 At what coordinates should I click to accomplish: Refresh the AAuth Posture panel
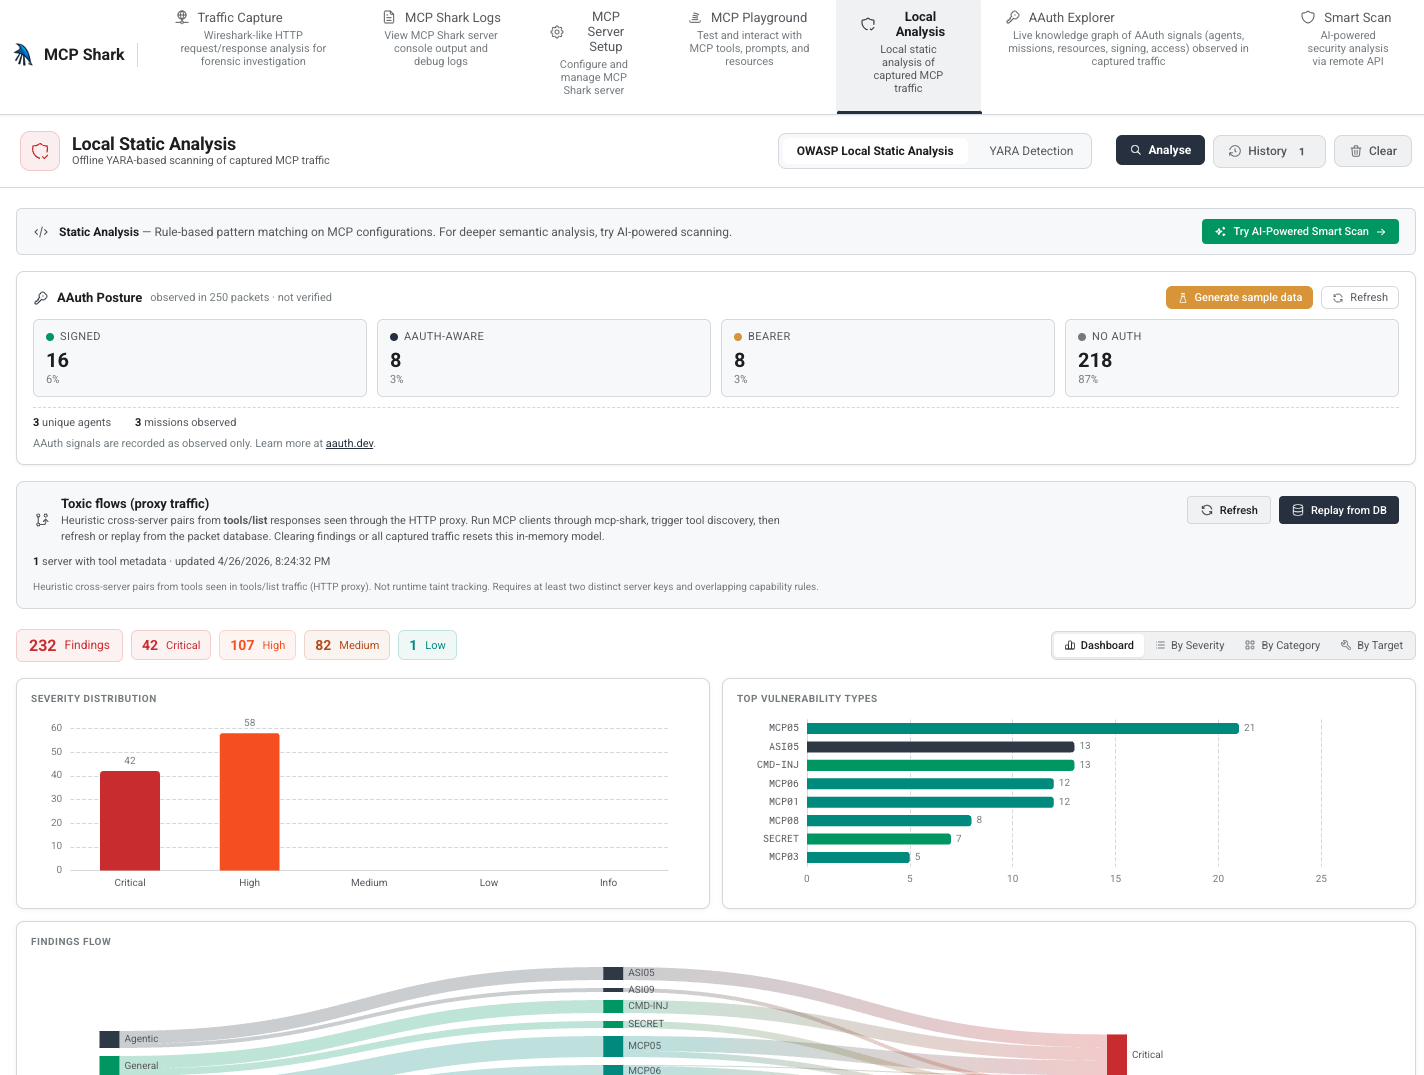[x=1360, y=298]
